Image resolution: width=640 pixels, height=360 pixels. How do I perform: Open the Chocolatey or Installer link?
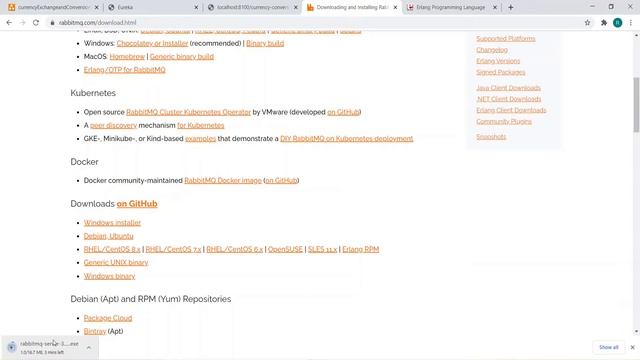(152, 43)
